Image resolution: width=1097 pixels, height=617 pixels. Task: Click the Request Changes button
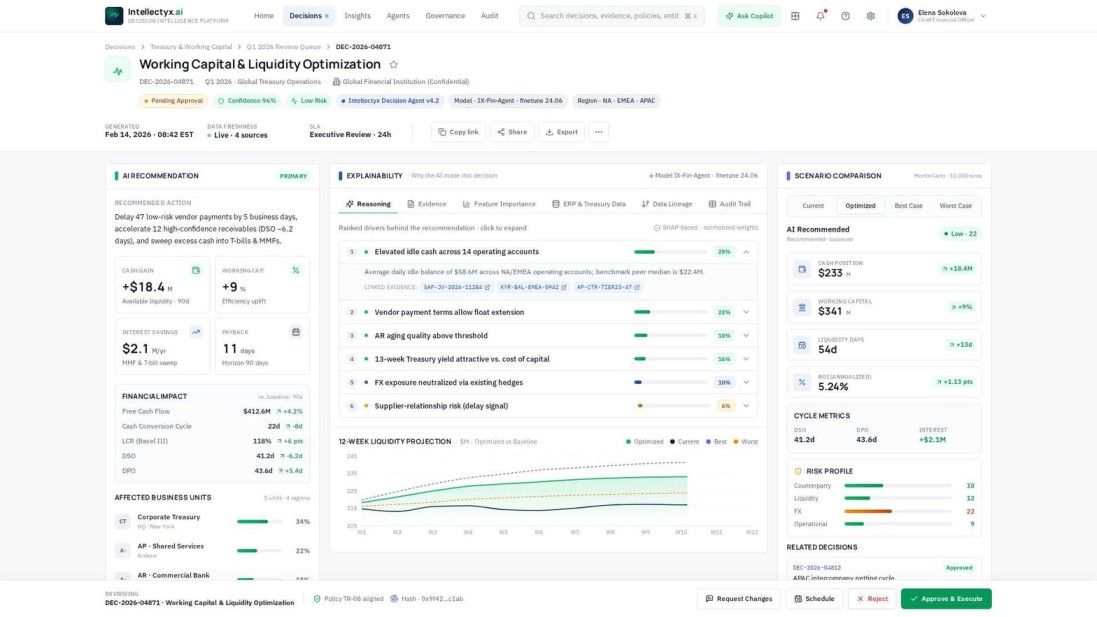tap(739, 599)
